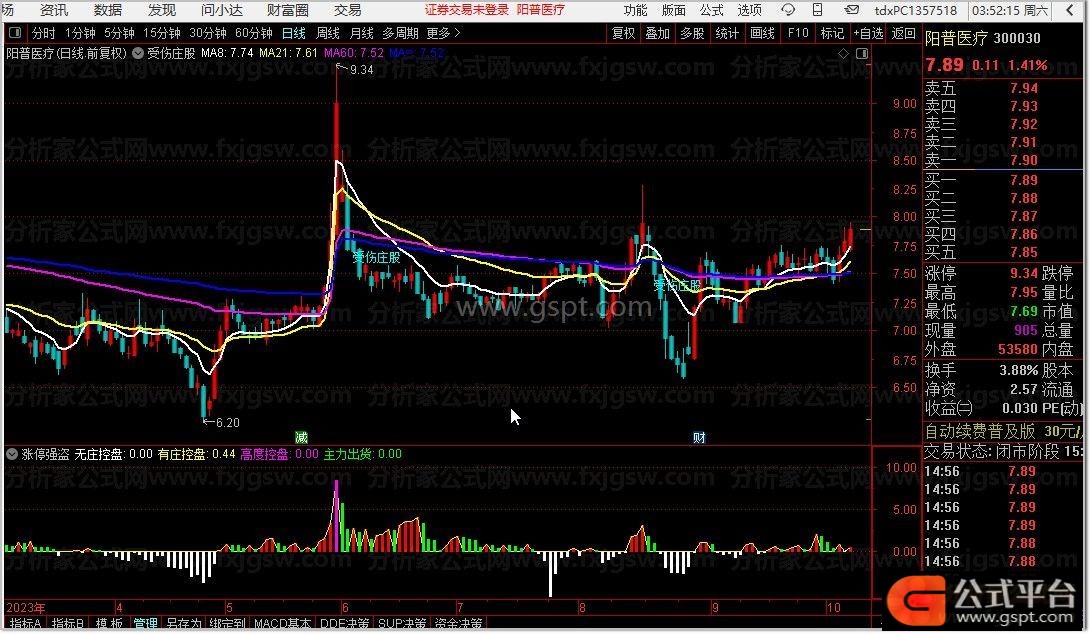
Task: Click the diamond icon above the price axis
Action: 844,53
